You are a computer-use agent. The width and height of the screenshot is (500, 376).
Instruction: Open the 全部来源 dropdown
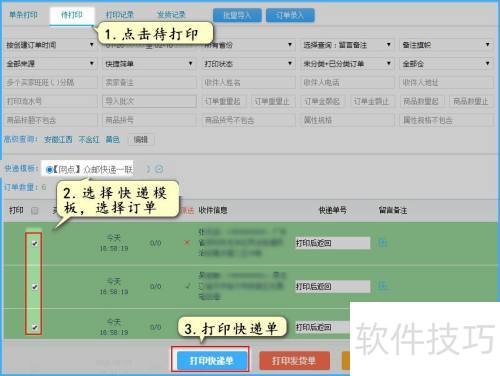(50, 63)
